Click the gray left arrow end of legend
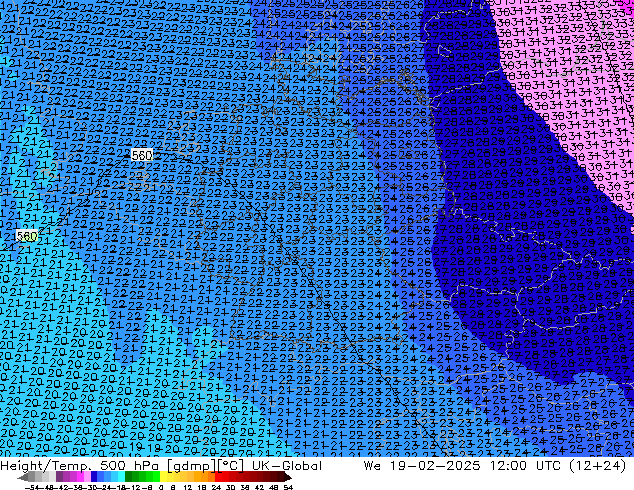 22,477
